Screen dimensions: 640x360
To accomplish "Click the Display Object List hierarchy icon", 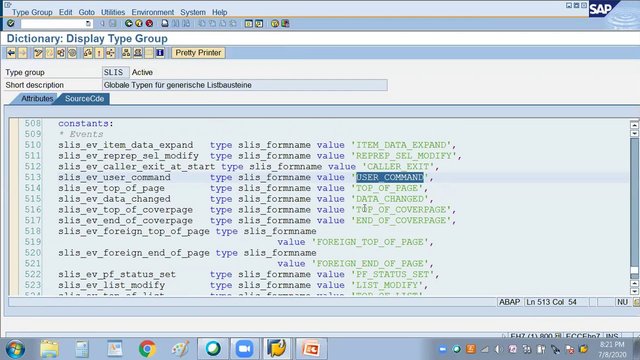I will 126,53.
